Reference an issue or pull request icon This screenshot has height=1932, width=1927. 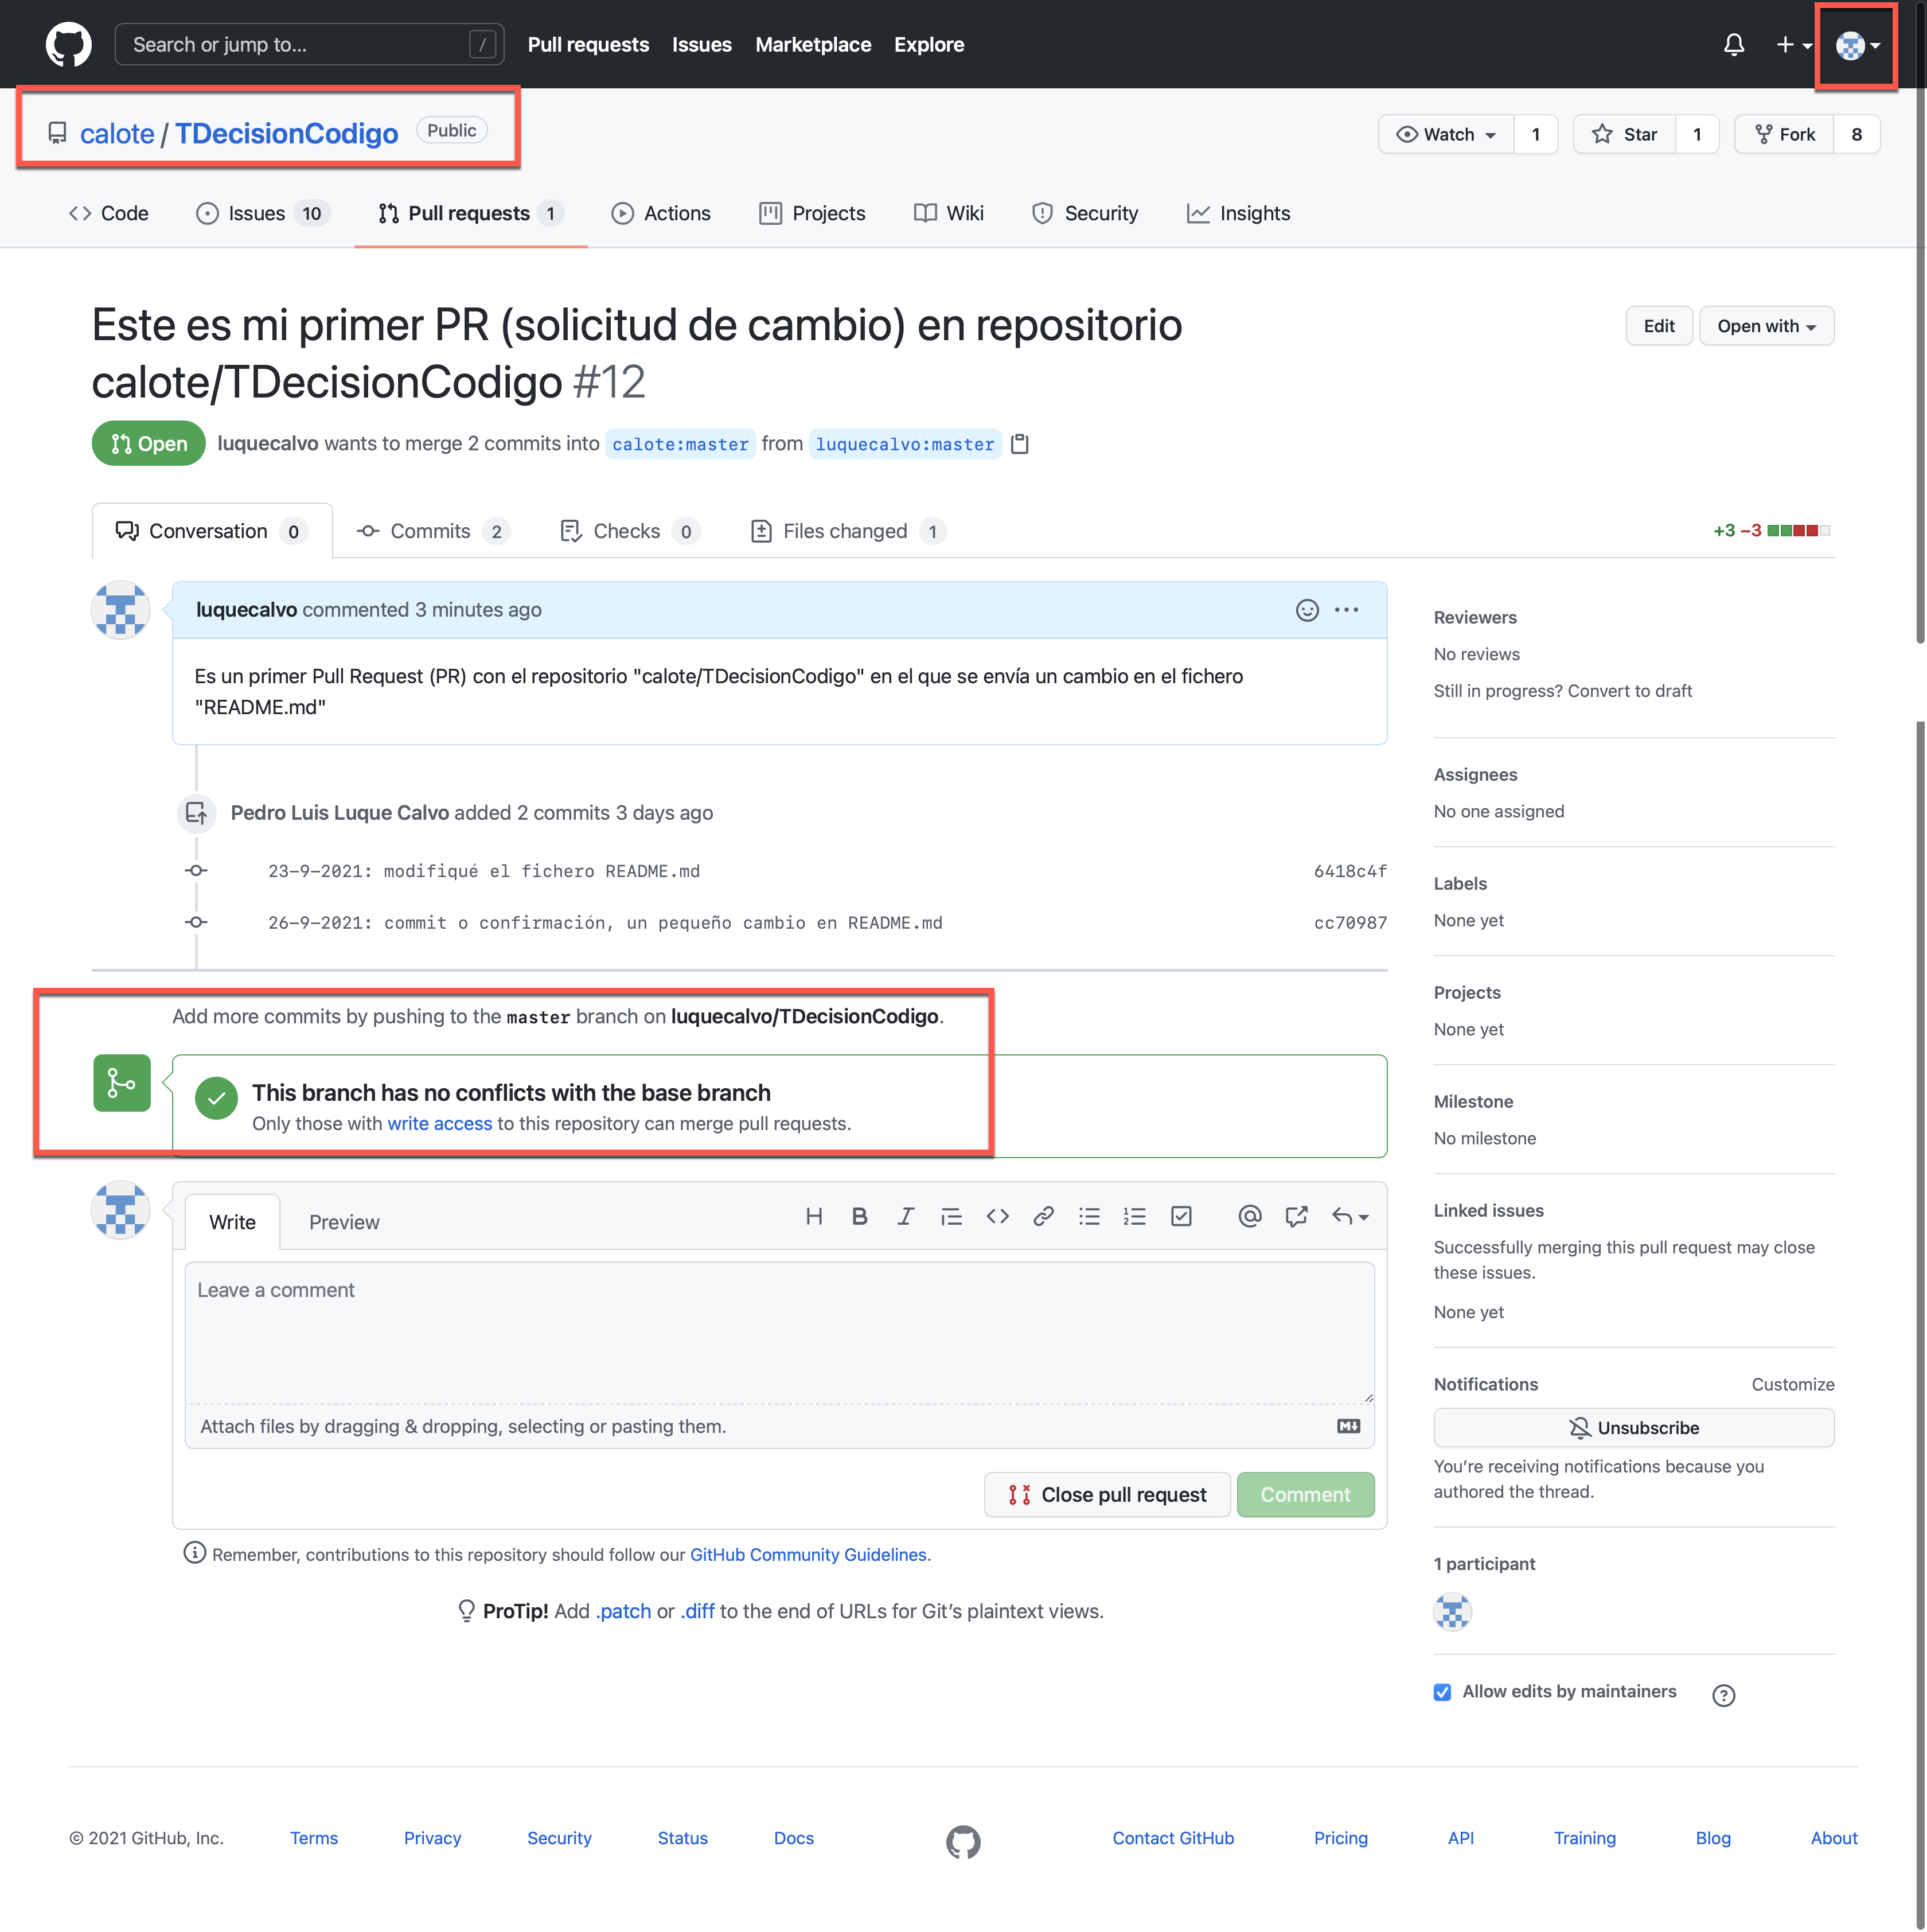pyautogui.click(x=1296, y=1216)
